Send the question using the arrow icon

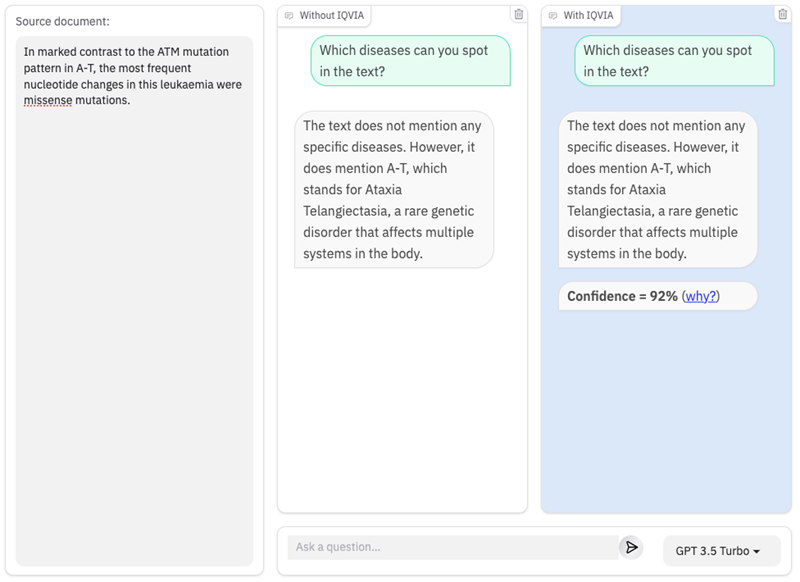631,547
